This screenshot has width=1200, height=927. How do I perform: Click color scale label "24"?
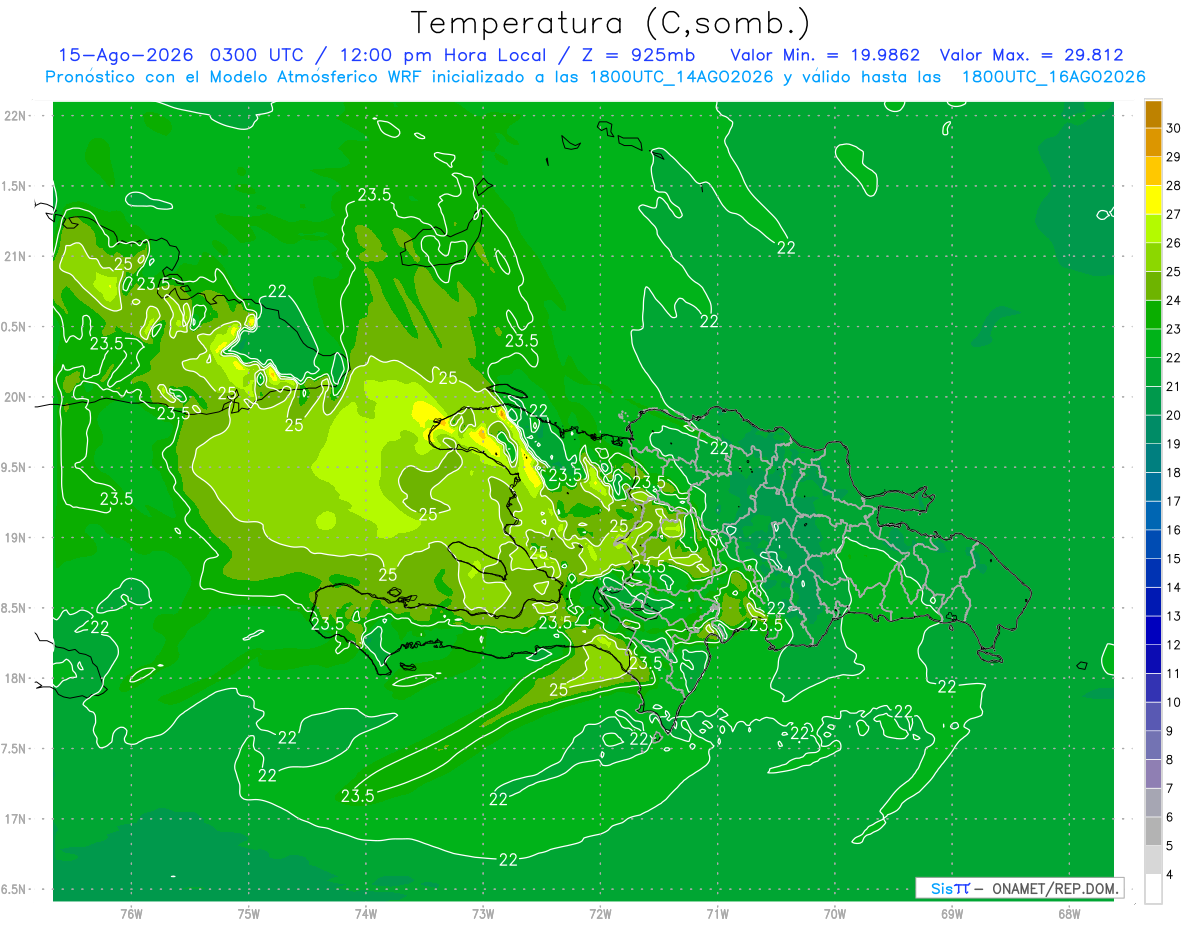(x=1175, y=301)
